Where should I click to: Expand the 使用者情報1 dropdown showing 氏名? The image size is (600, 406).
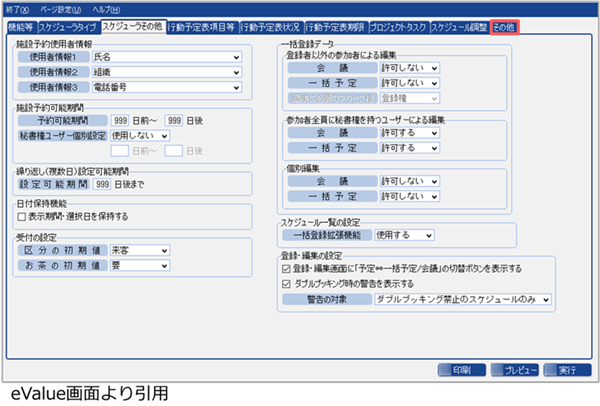point(165,58)
